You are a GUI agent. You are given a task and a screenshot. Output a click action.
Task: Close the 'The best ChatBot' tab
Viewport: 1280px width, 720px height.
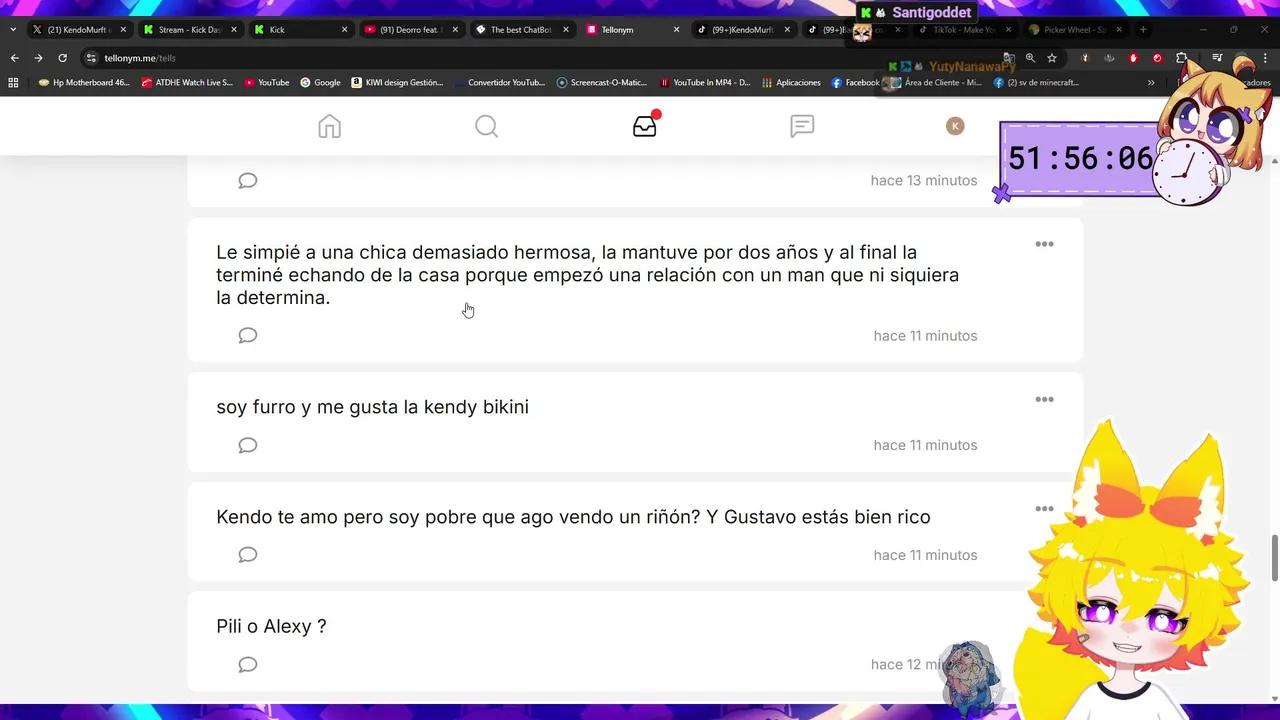(565, 30)
